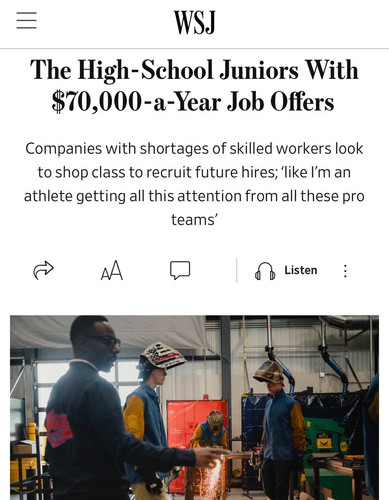Open the welding class article photo

pyautogui.click(x=194, y=407)
